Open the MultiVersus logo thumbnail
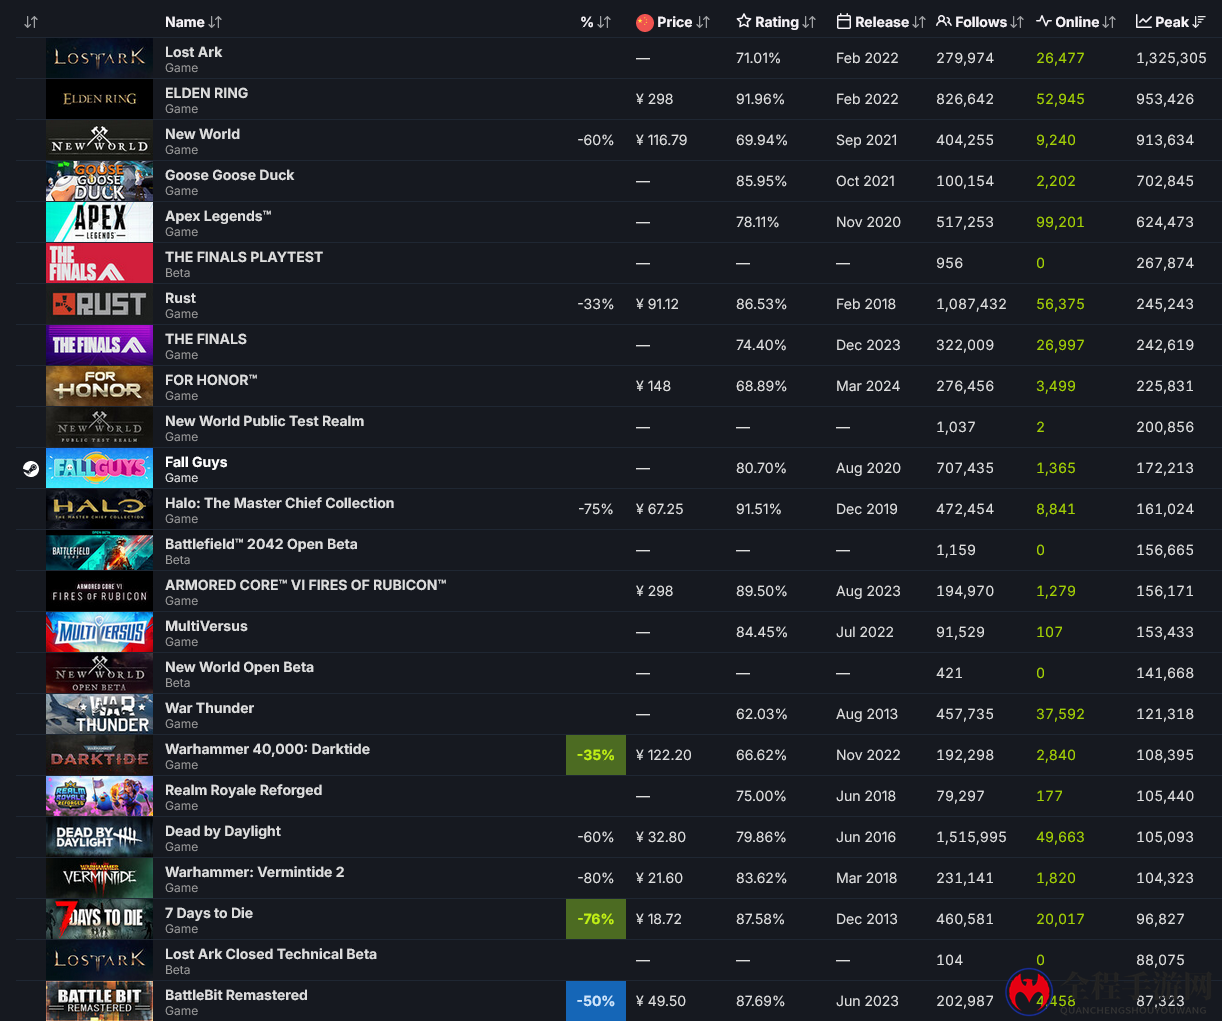This screenshot has width=1222, height=1021. point(99,632)
